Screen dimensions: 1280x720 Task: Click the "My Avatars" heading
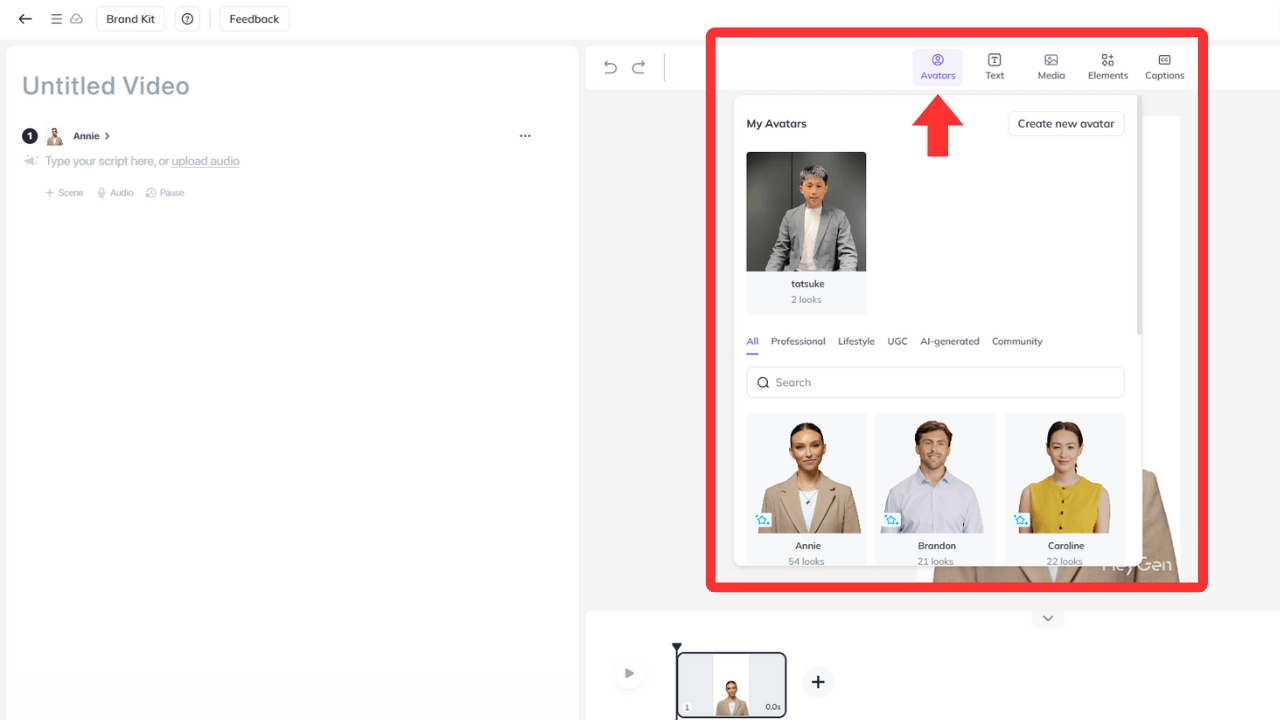777,124
